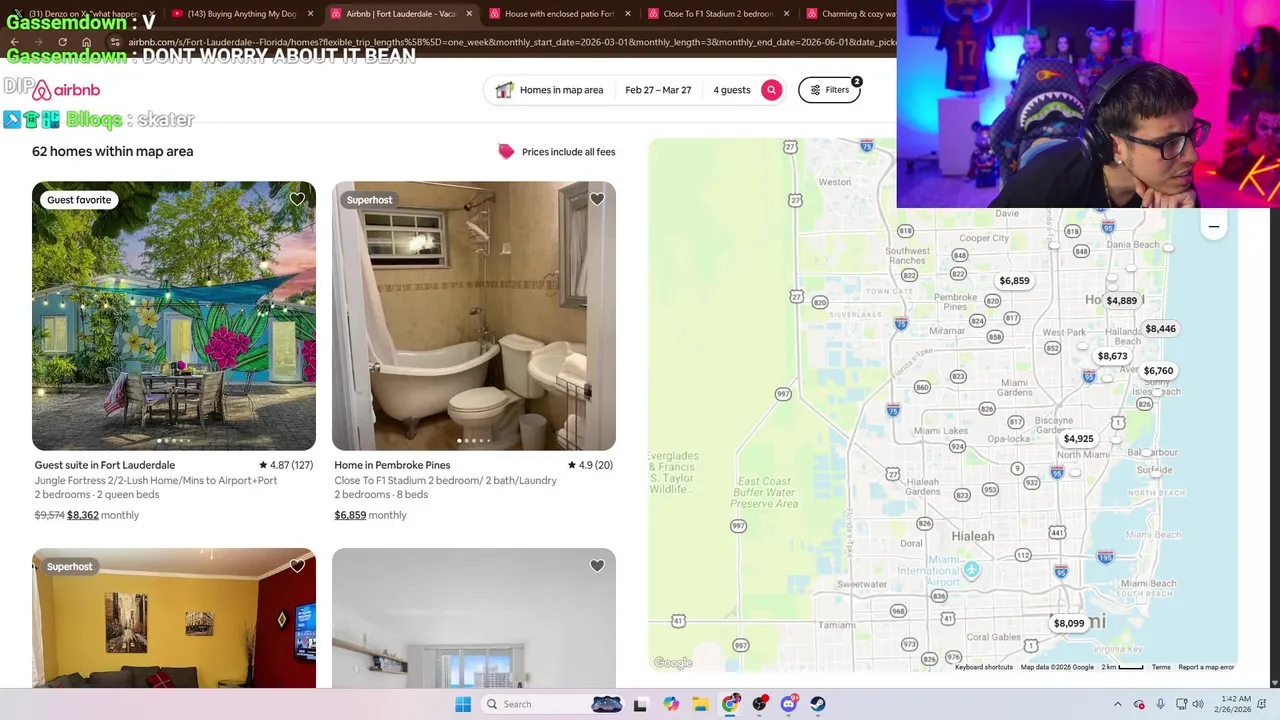Open OBS Studio from the taskbar
1280x720 pixels.
pos(760,704)
